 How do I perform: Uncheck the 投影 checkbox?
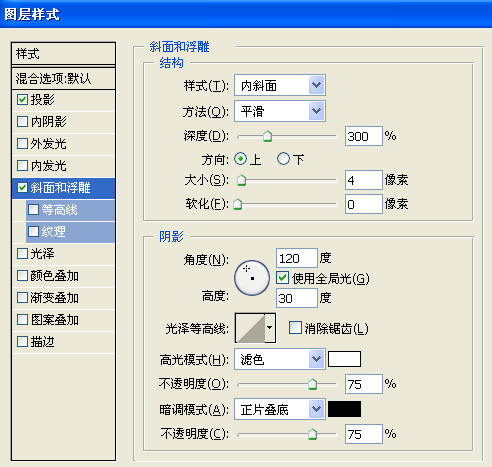(x=22, y=99)
